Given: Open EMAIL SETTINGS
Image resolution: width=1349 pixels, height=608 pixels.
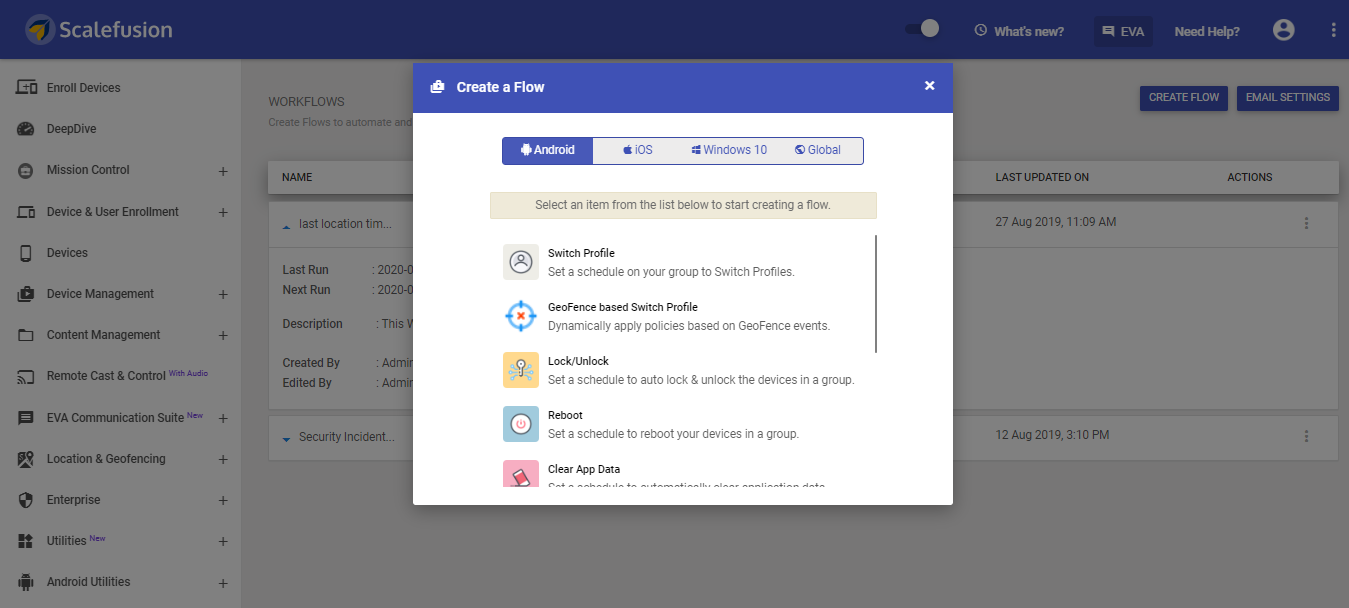Looking at the screenshot, I should pos(1288,98).
